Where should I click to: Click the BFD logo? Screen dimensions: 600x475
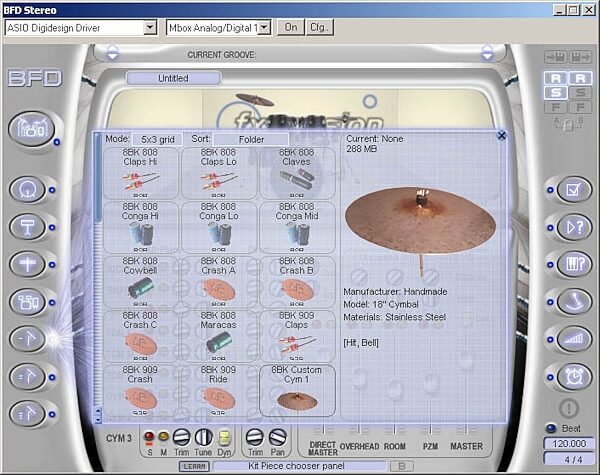coord(34,78)
